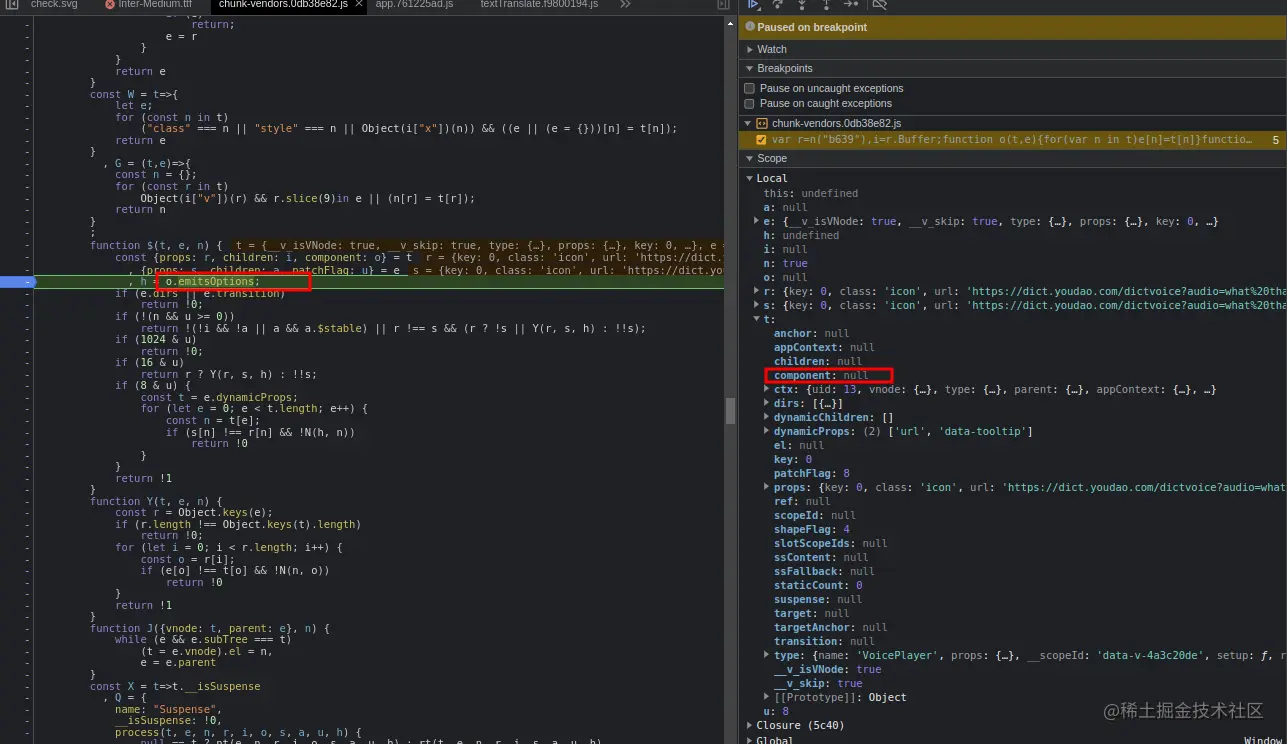
Task: Select the this: undefined entry
Action: pyautogui.click(x=811, y=193)
